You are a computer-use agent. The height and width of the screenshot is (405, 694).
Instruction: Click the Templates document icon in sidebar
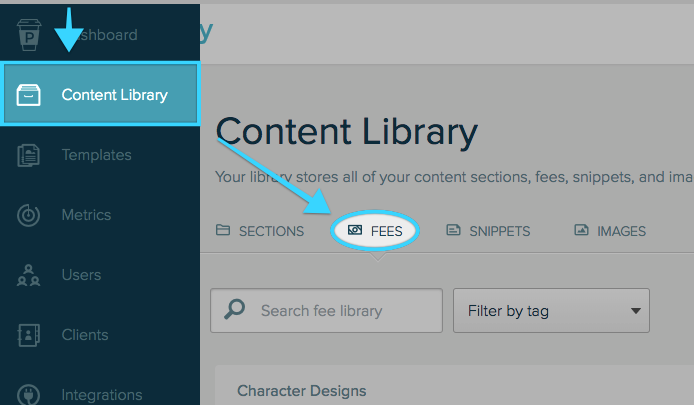coord(29,155)
